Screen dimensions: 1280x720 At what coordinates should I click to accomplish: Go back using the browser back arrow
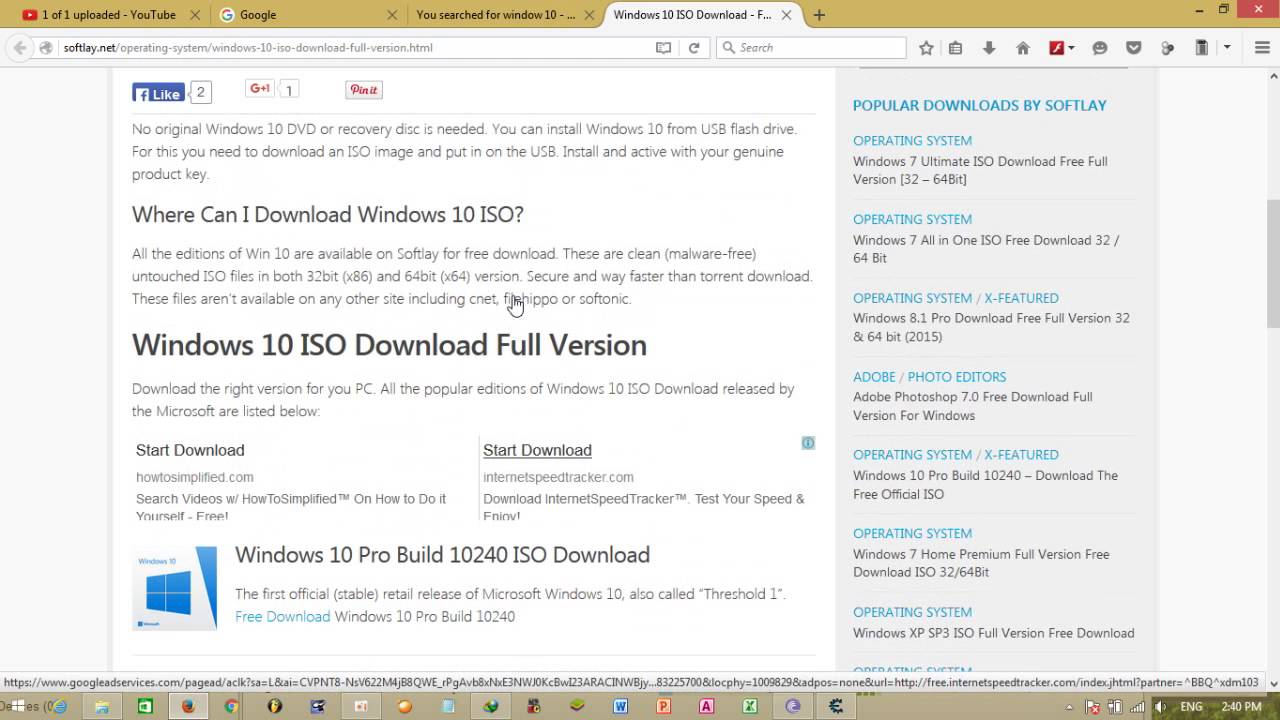click(19, 47)
